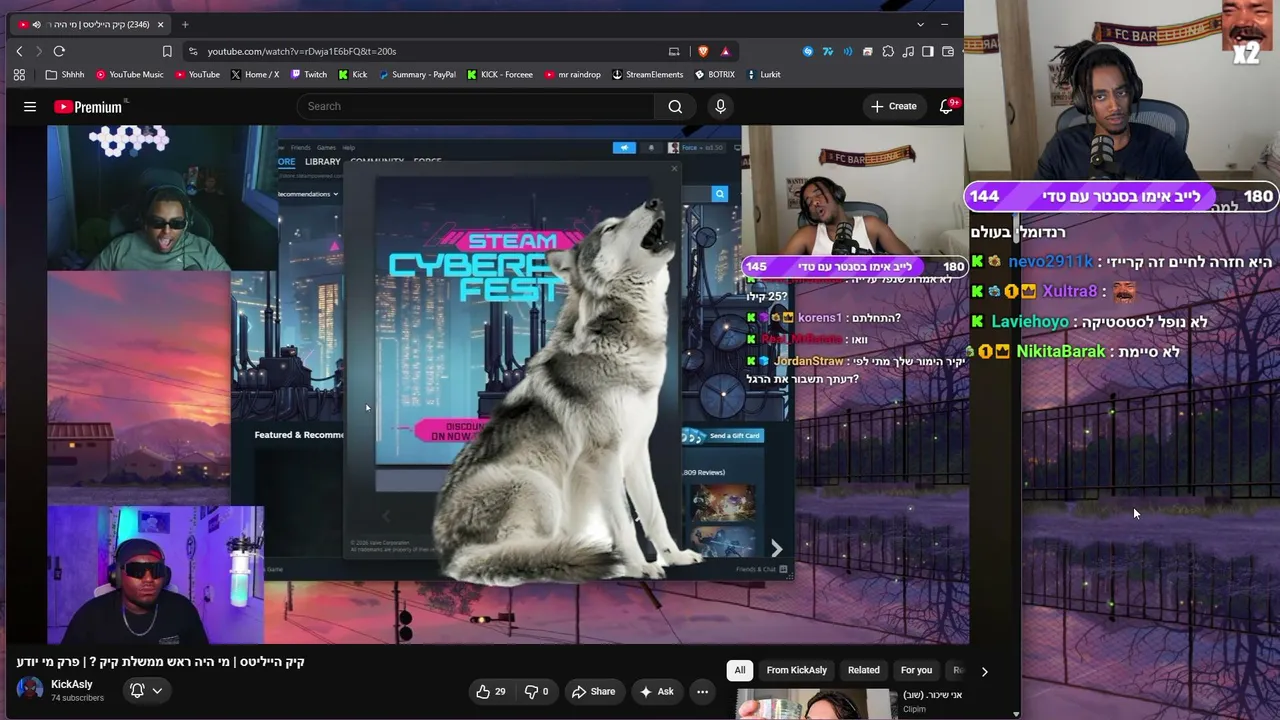The height and width of the screenshot is (720, 1280).
Task: Start voice search with the microphone
Action: 720,106
